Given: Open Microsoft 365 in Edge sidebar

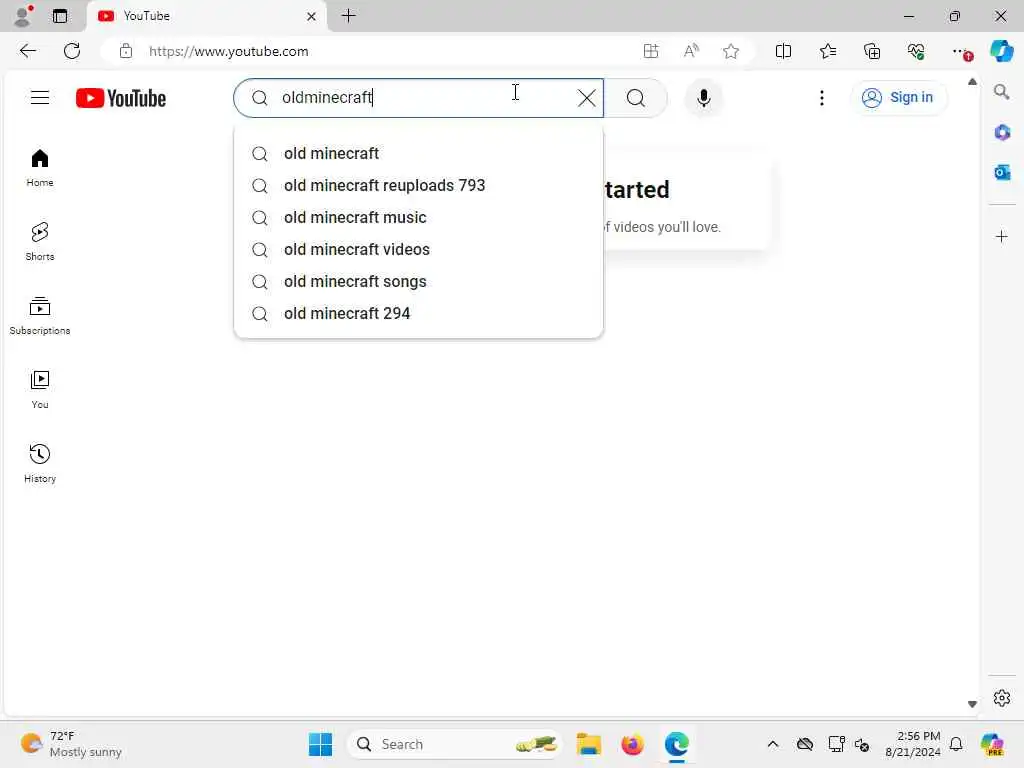Looking at the screenshot, I should (x=1002, y=133).
